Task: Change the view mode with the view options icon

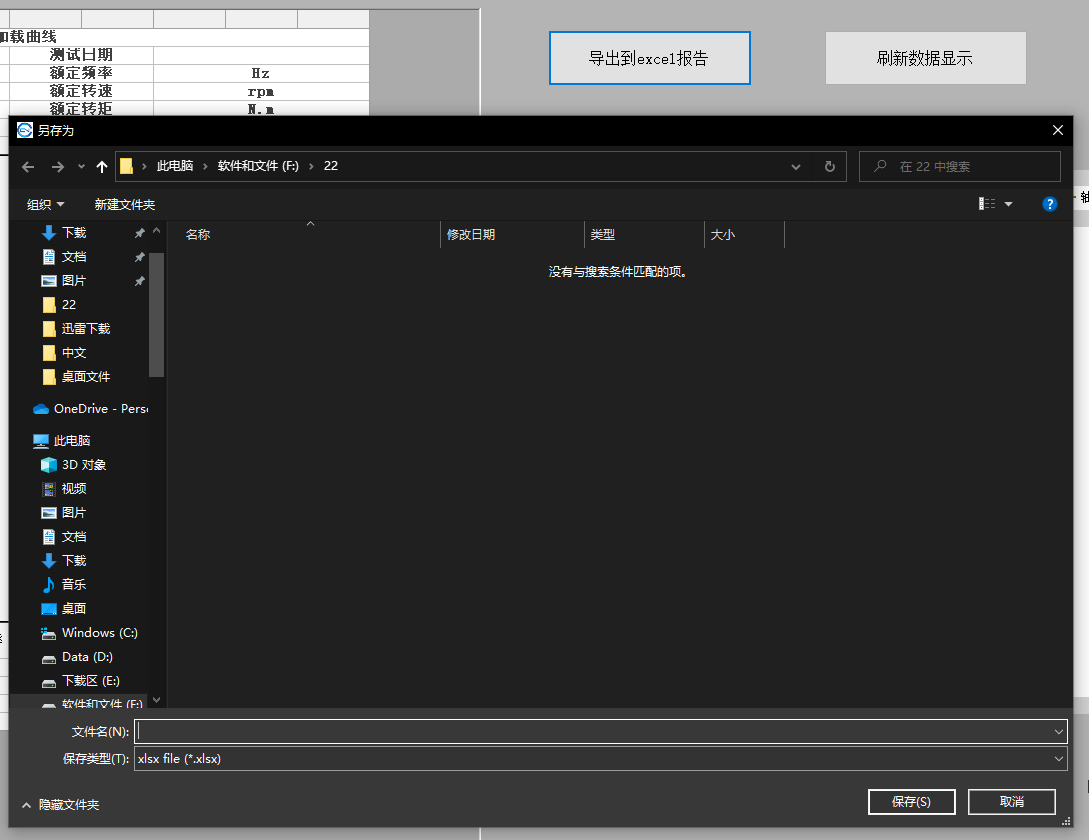Action: point(988,203)
